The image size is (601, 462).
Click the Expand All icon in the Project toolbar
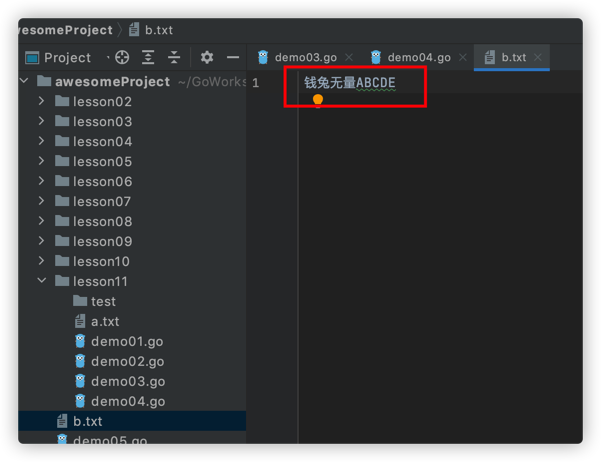tap(148, 58)
